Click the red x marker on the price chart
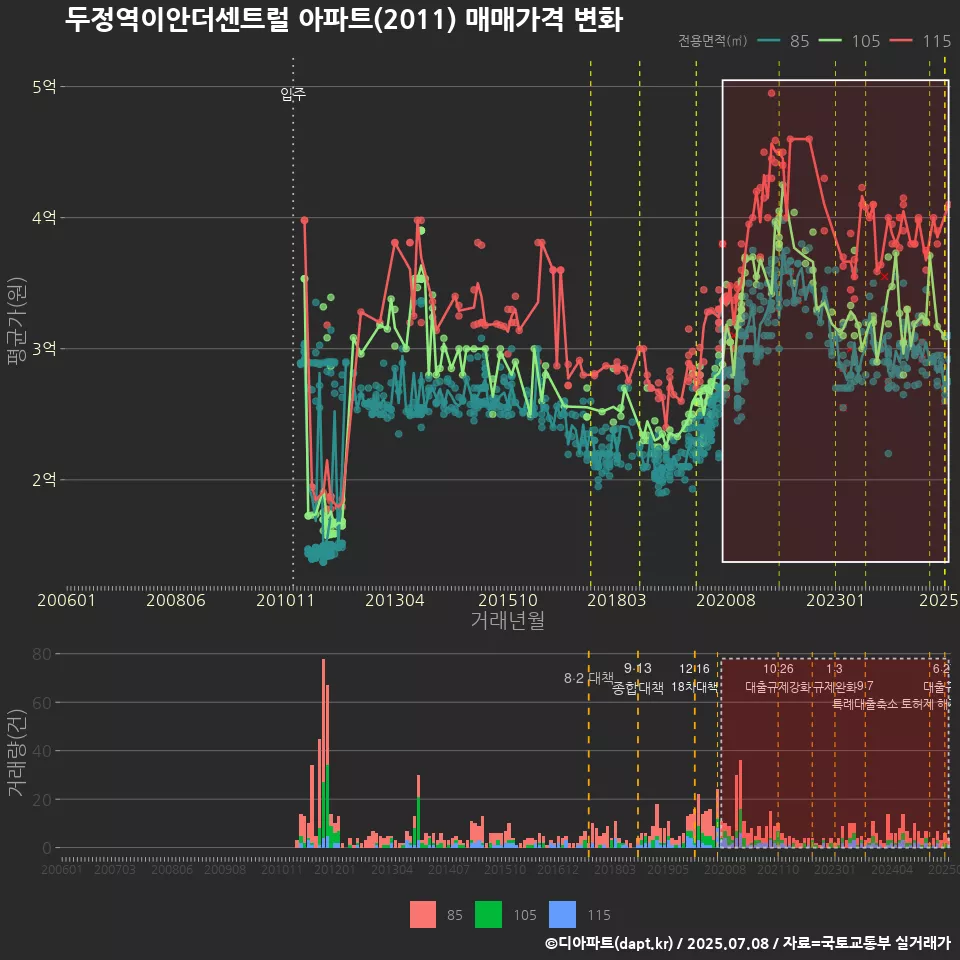The width and height of the screenshot is (960, 960). point(884,277)
